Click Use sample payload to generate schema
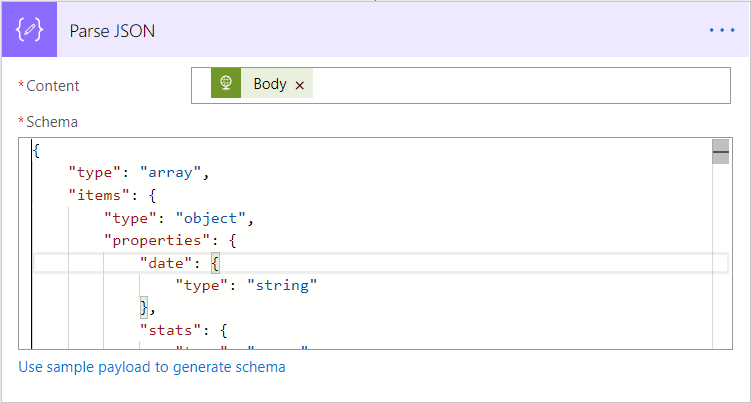Screen dimensions: 751x403 click(x=152, y=367)
